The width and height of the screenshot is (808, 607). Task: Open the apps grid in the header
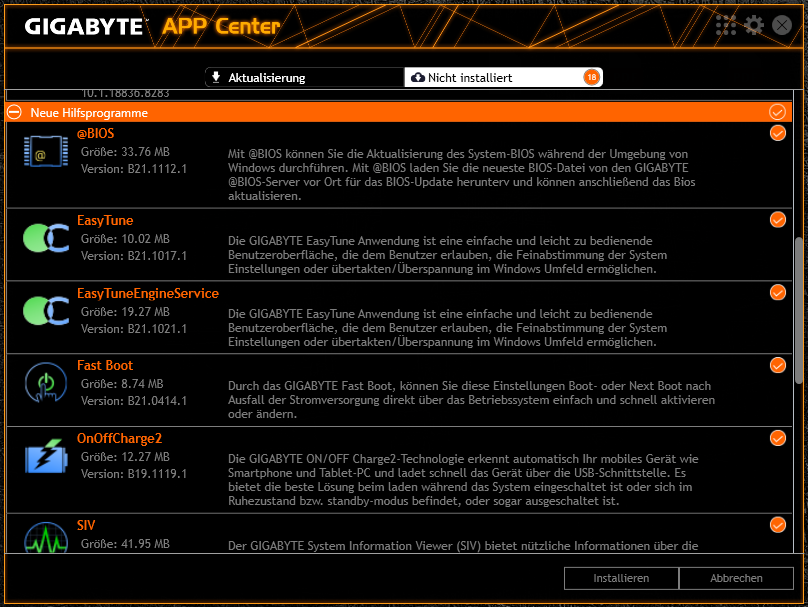tap(726, 25)
